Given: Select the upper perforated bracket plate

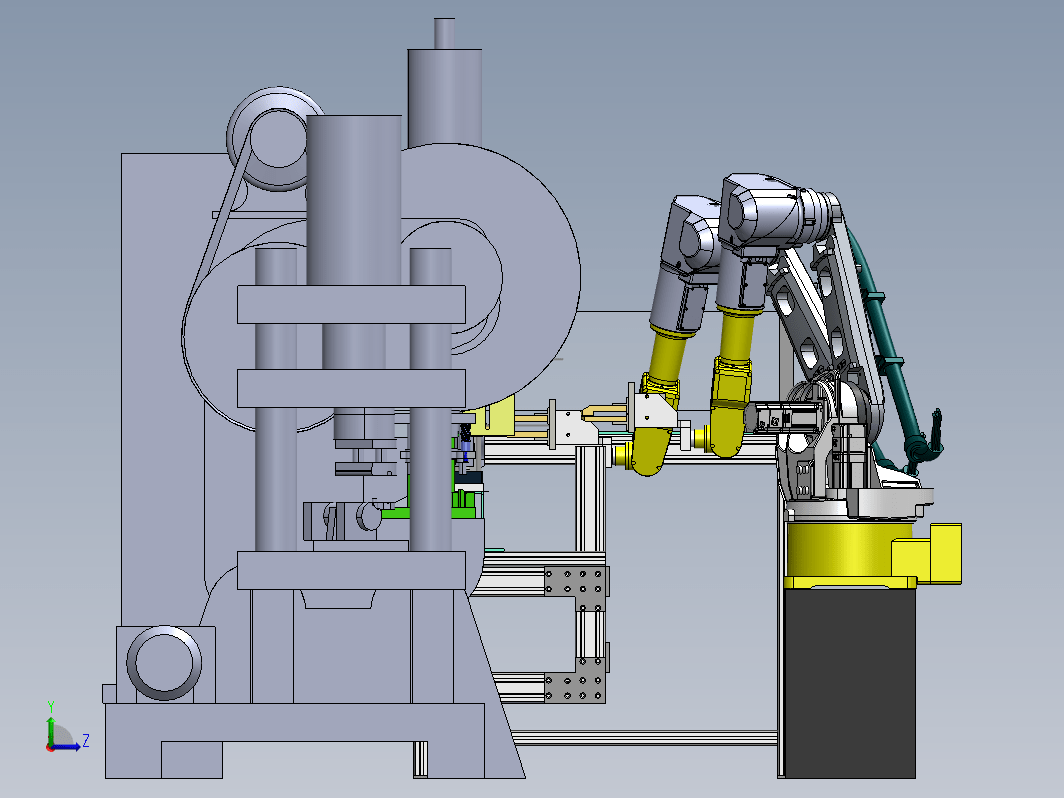Looking at the screenshot, I should [x=577, y=589].
